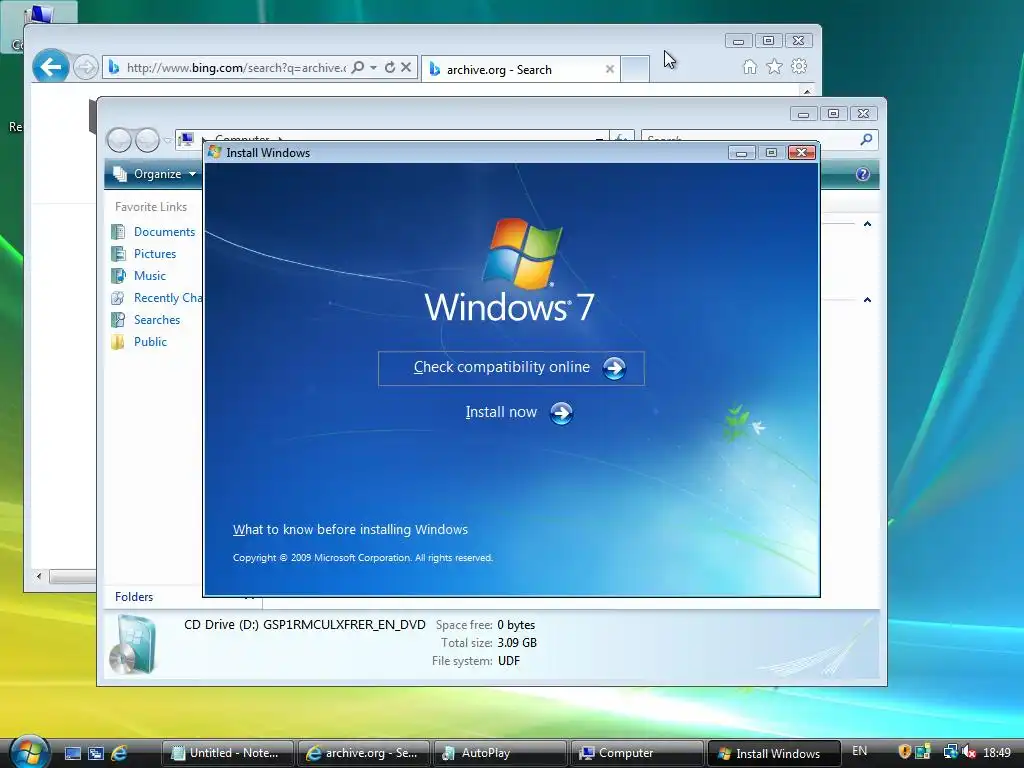Open Recently Changed in Favorite Links
The image size is (1024, 768).
coord(157,298)
